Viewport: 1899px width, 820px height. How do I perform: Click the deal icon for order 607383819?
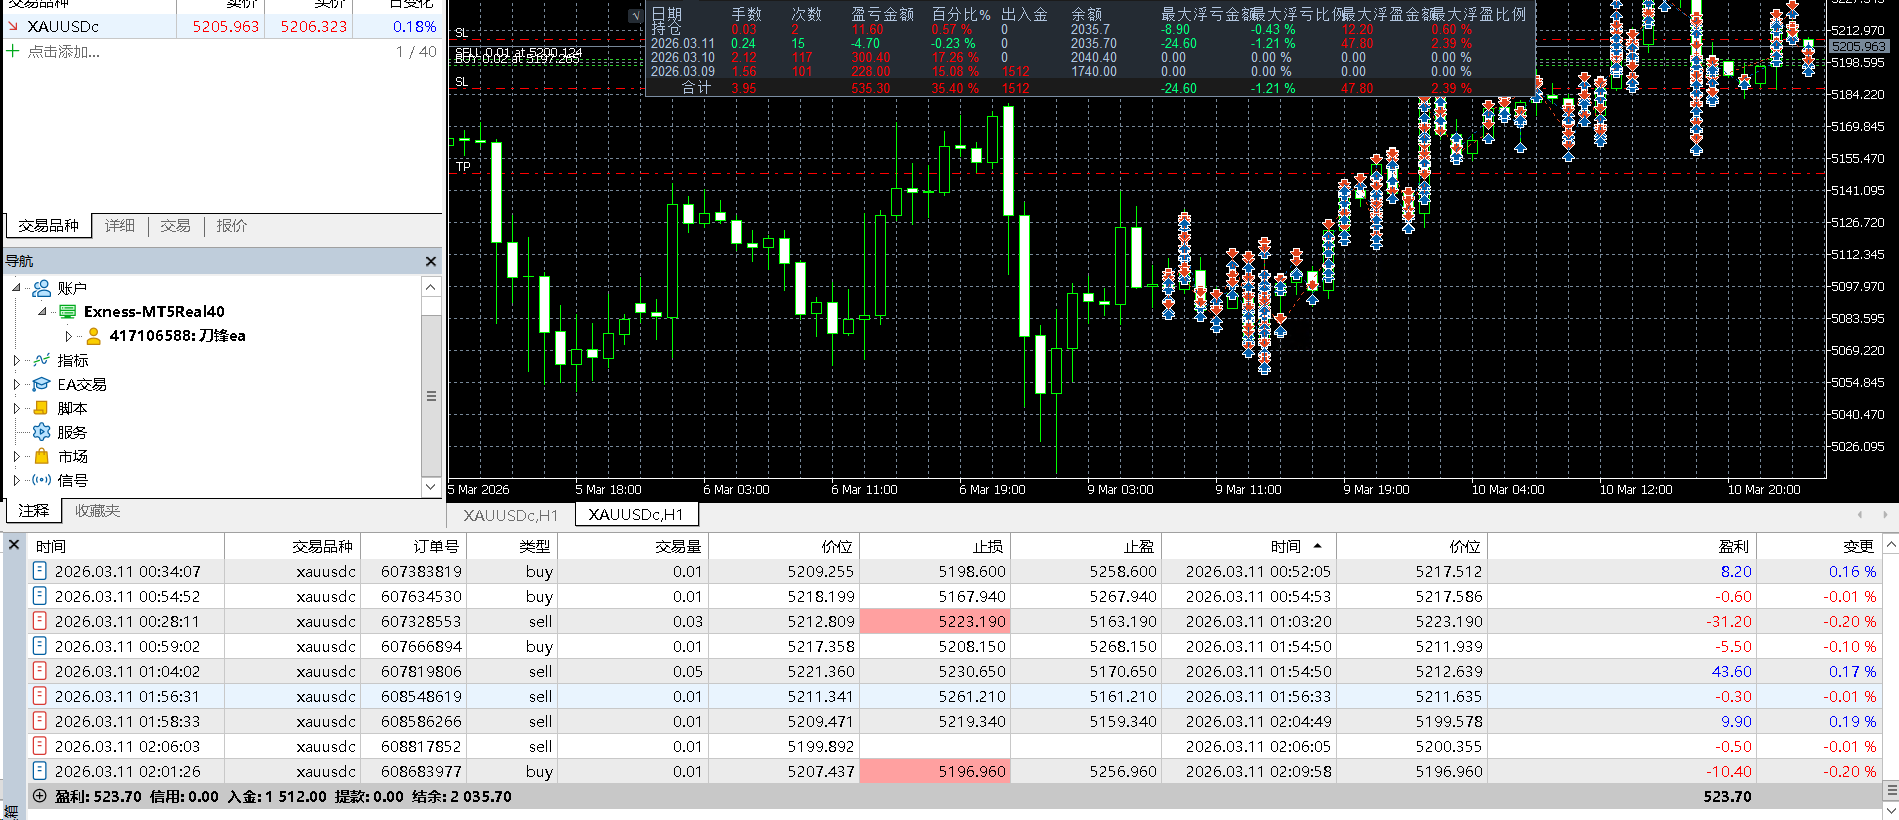pyautogui.click(x=40, y=571)
